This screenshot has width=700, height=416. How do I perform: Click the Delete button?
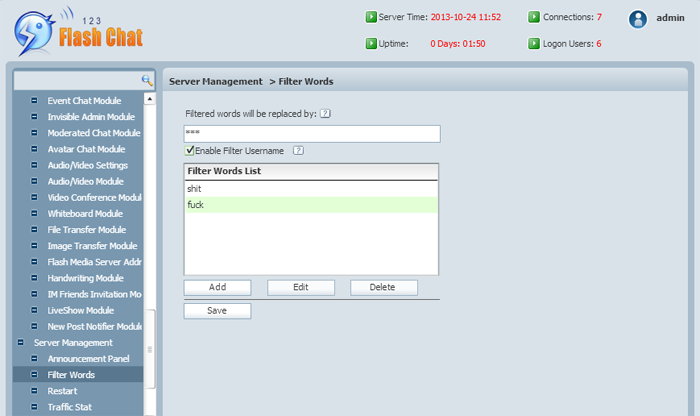pyautogui.click(x=384, y=287)
